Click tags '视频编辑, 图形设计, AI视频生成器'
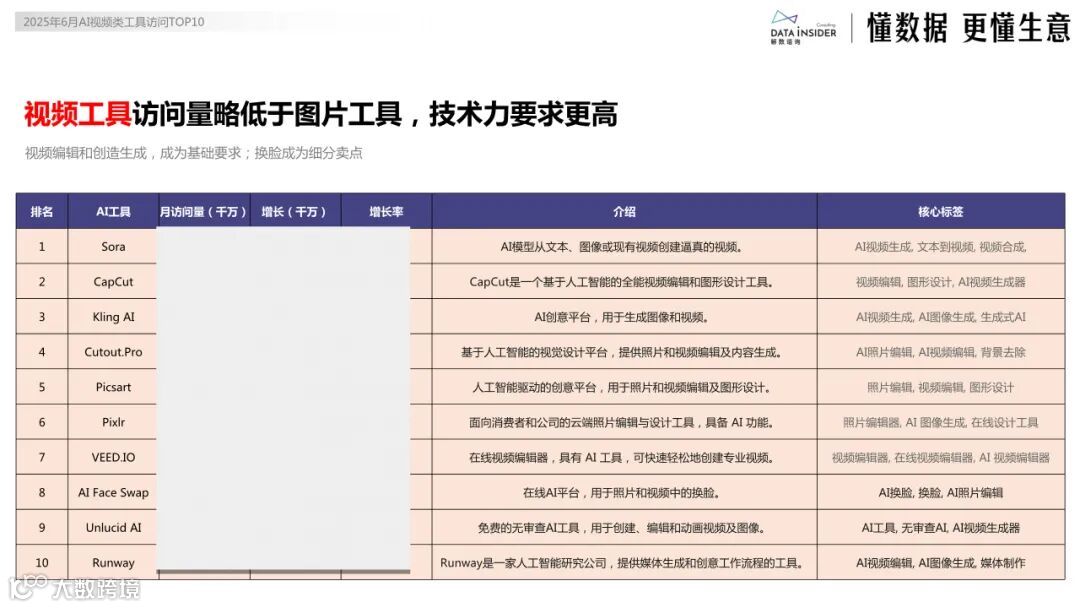 click(941, 282)
